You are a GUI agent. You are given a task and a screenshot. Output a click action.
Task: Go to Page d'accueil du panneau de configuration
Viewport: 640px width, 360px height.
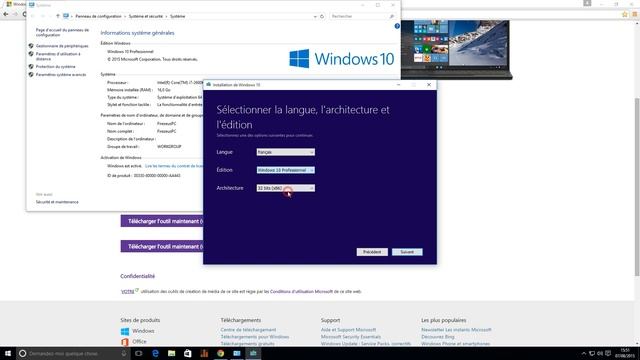tap(62, 32)
